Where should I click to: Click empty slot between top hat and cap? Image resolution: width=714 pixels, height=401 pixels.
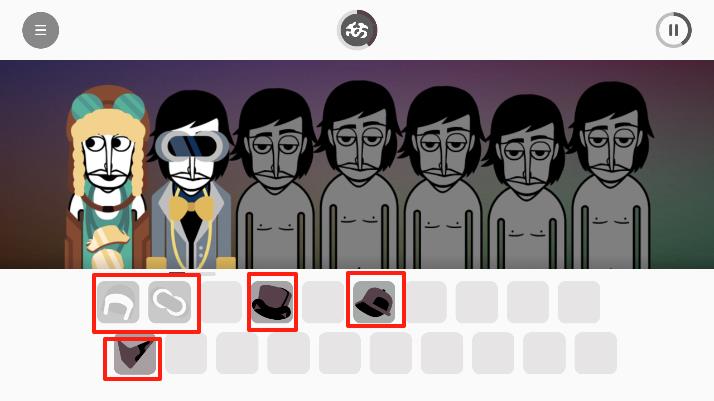(x=323, y=302)
